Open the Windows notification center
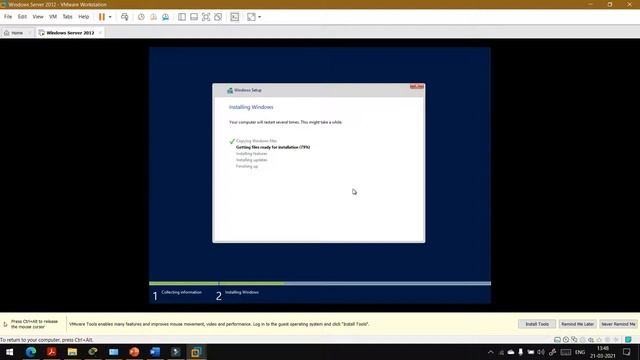 point(627,352)
